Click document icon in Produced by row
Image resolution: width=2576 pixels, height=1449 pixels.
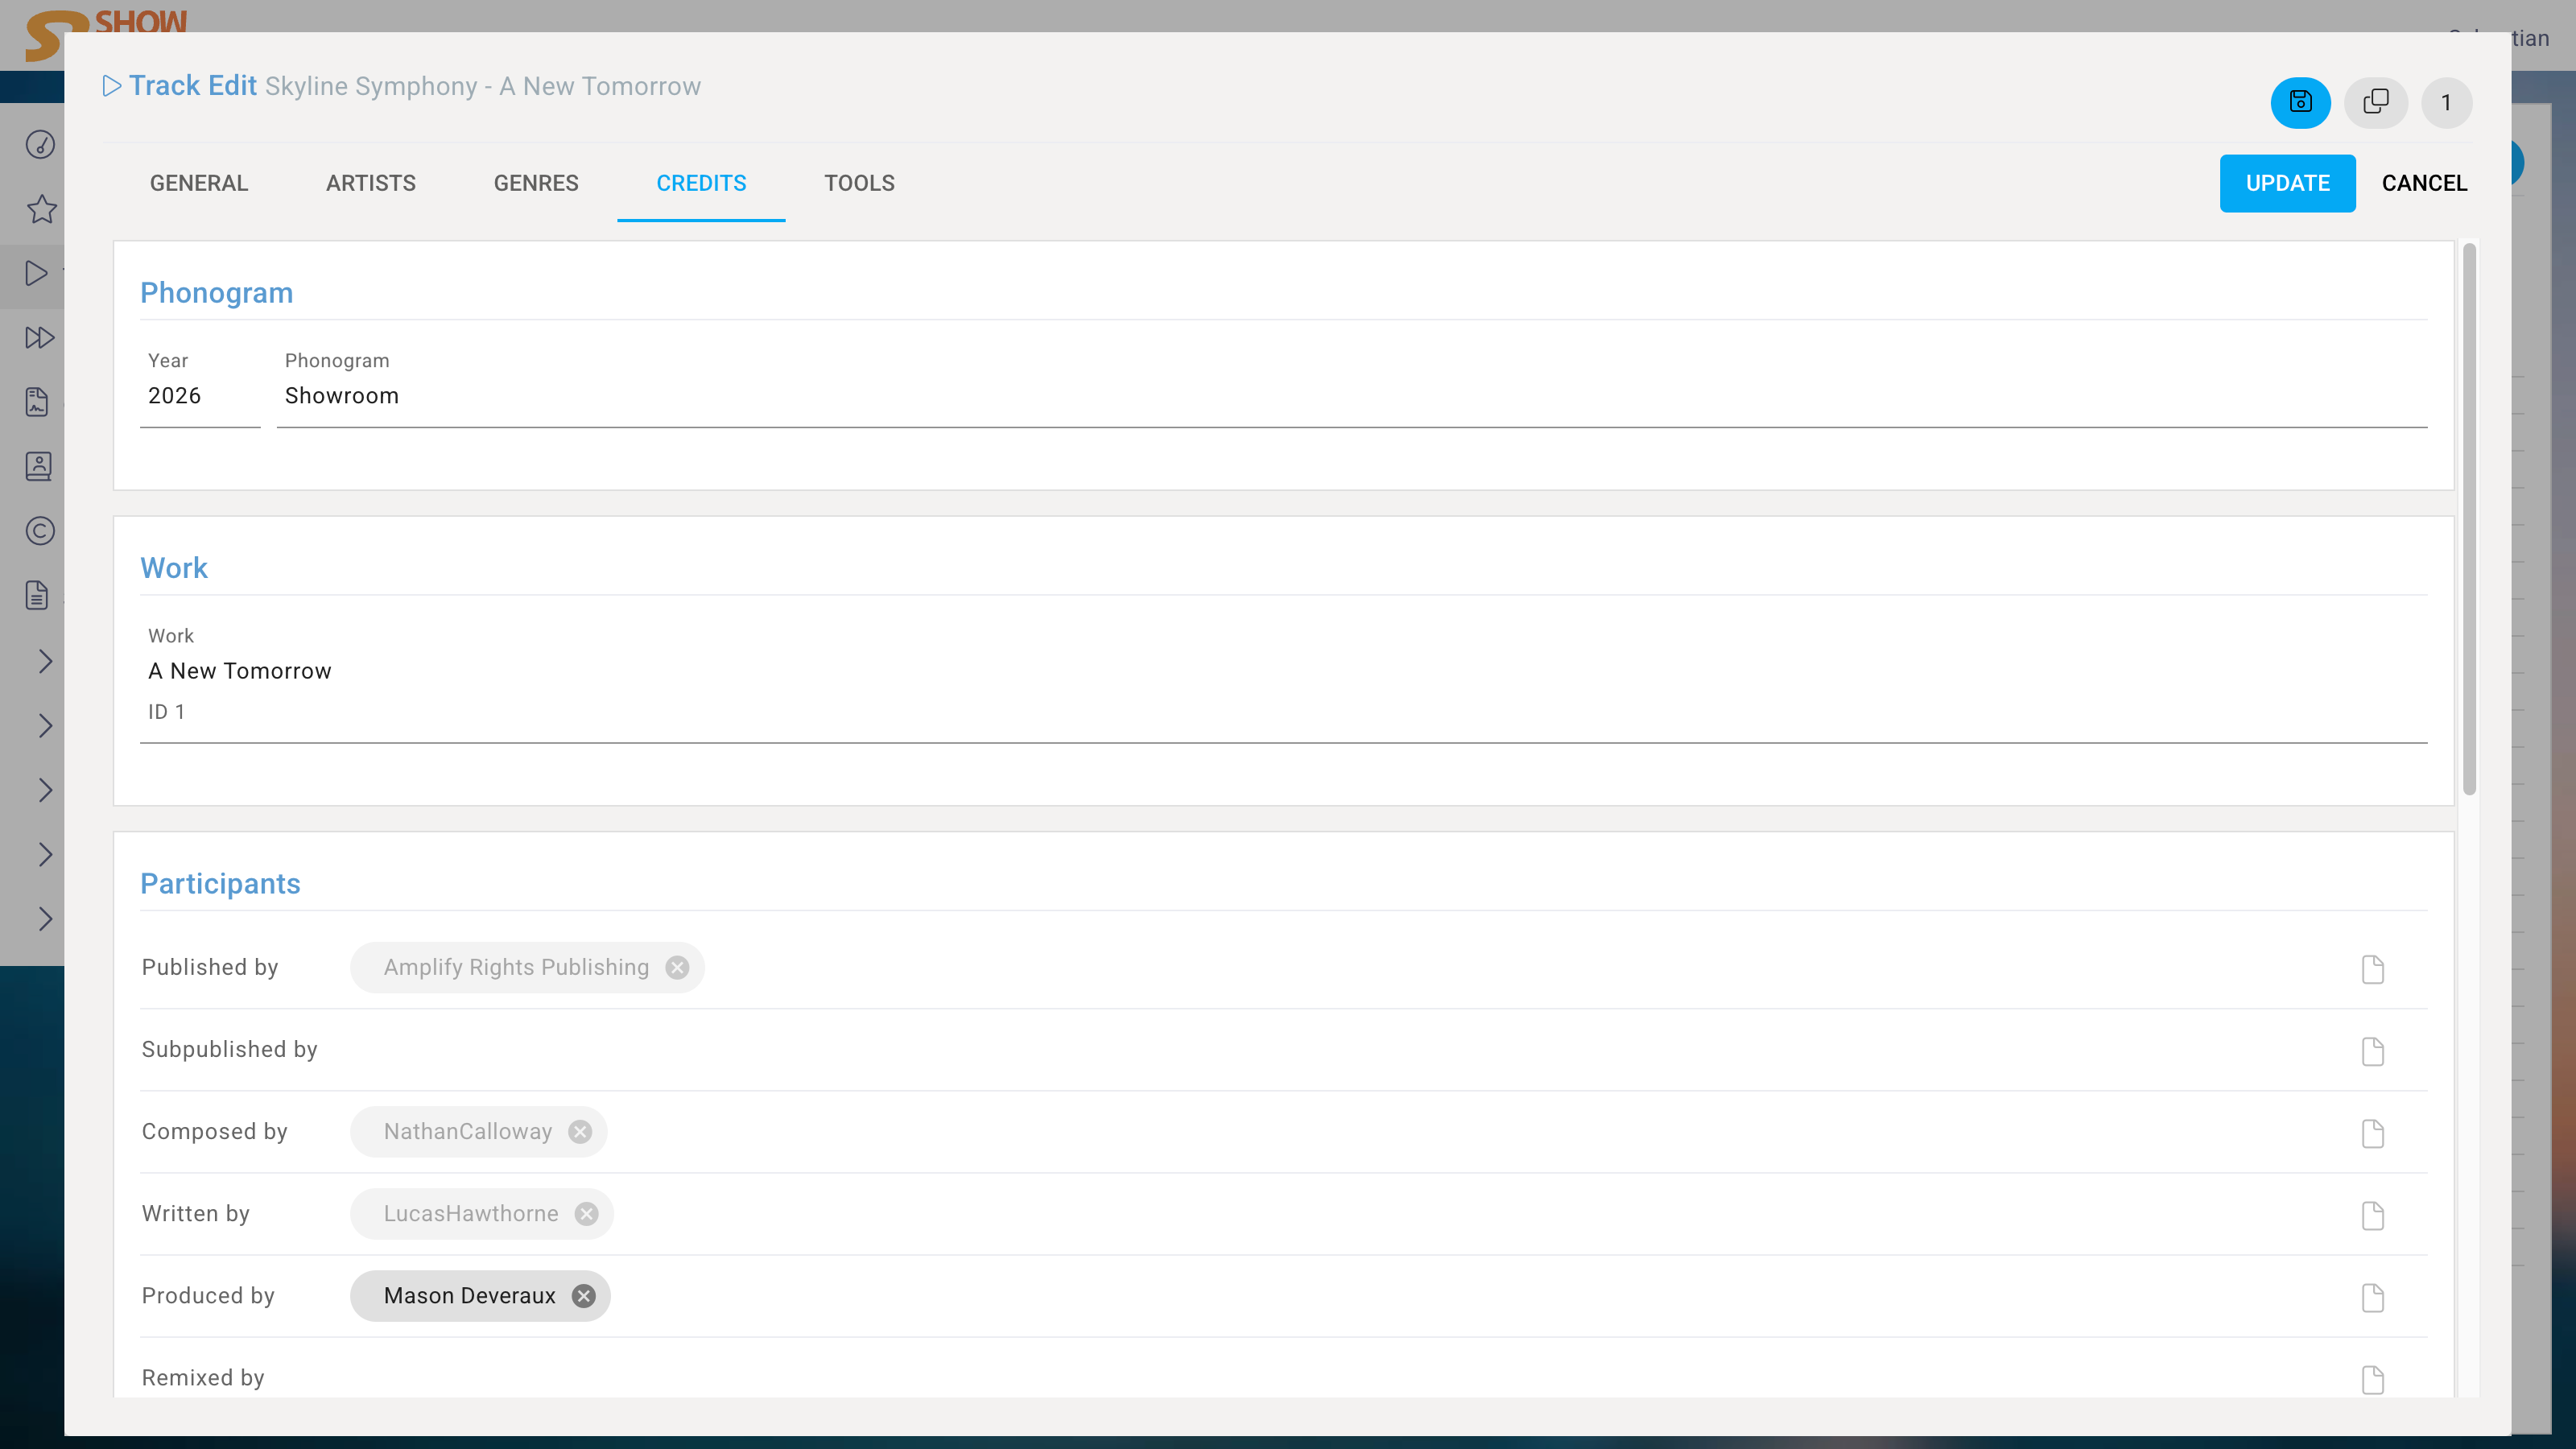pyautogui.click(x=2372, y=1297)
